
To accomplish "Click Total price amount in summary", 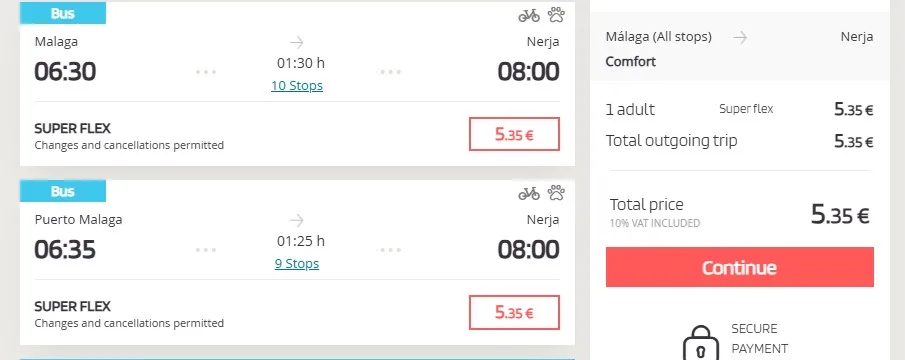I will 840,215.
